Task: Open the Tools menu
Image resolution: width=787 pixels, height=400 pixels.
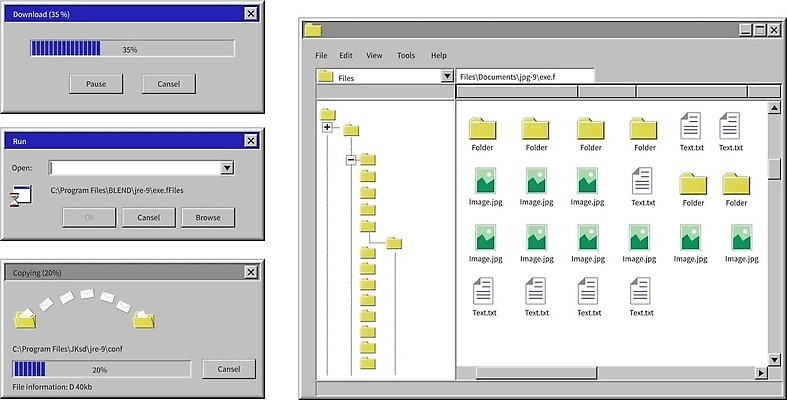Action: coord(405,55)
